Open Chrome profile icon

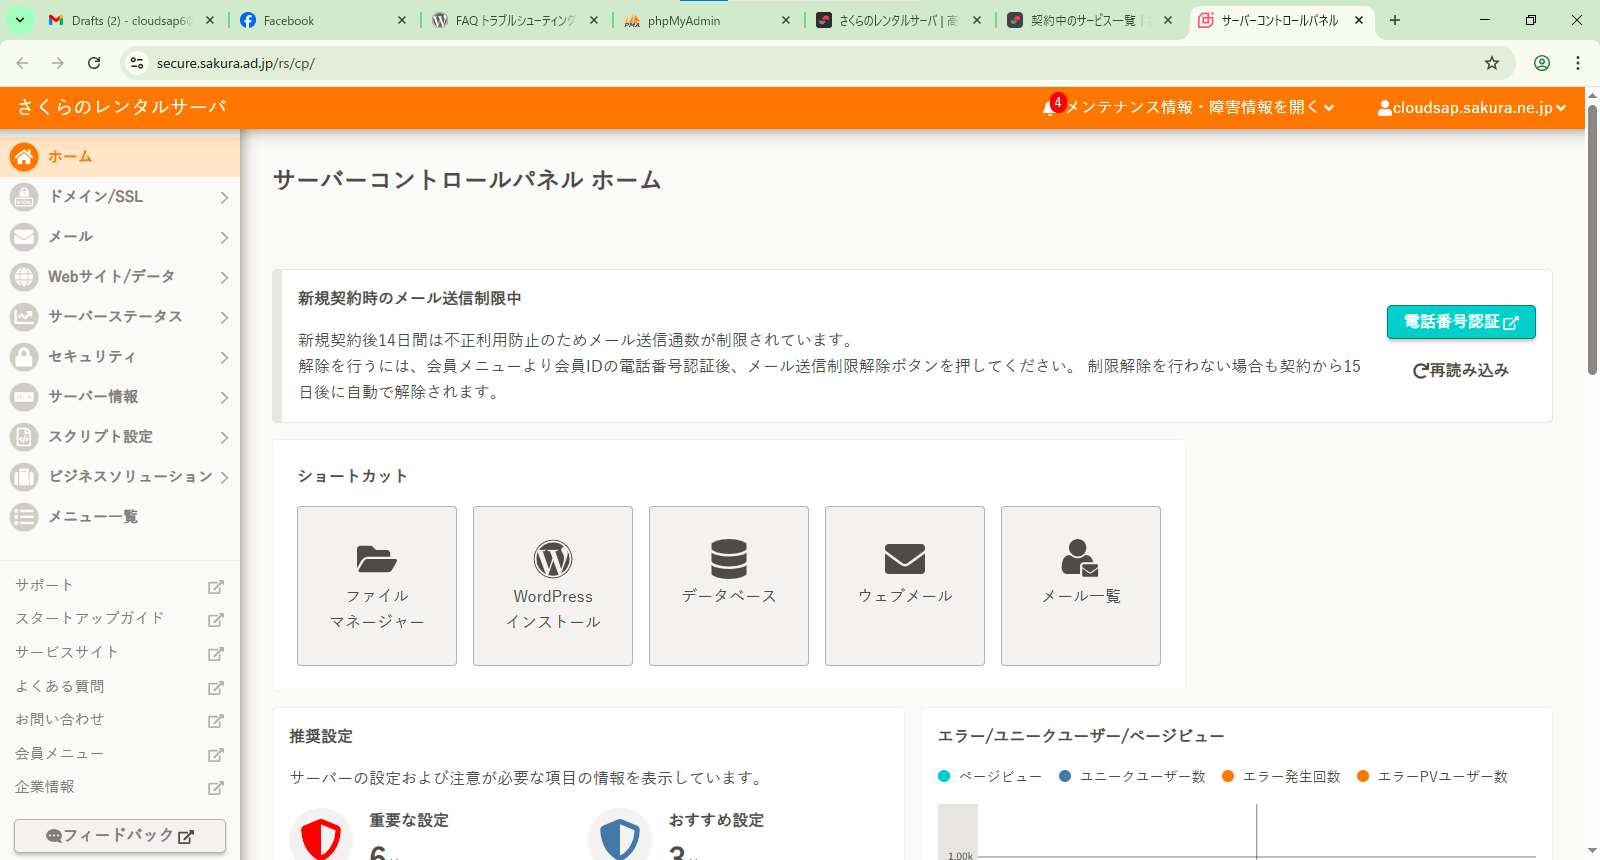click(1542, 63)
